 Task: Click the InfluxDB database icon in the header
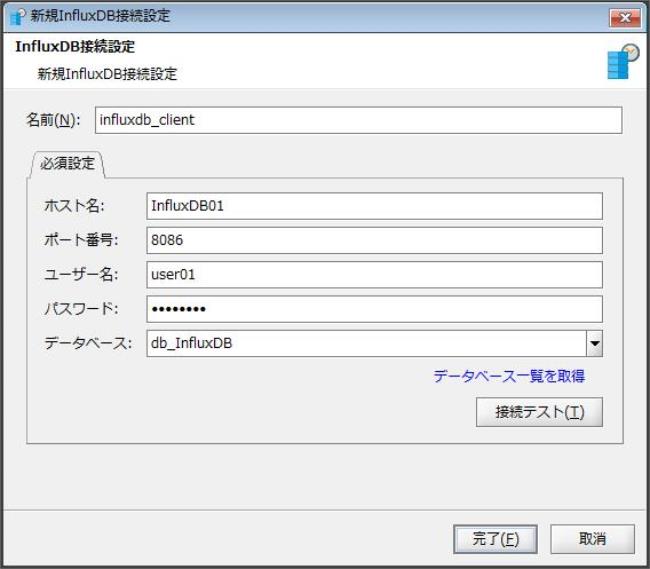coord(623,61)
